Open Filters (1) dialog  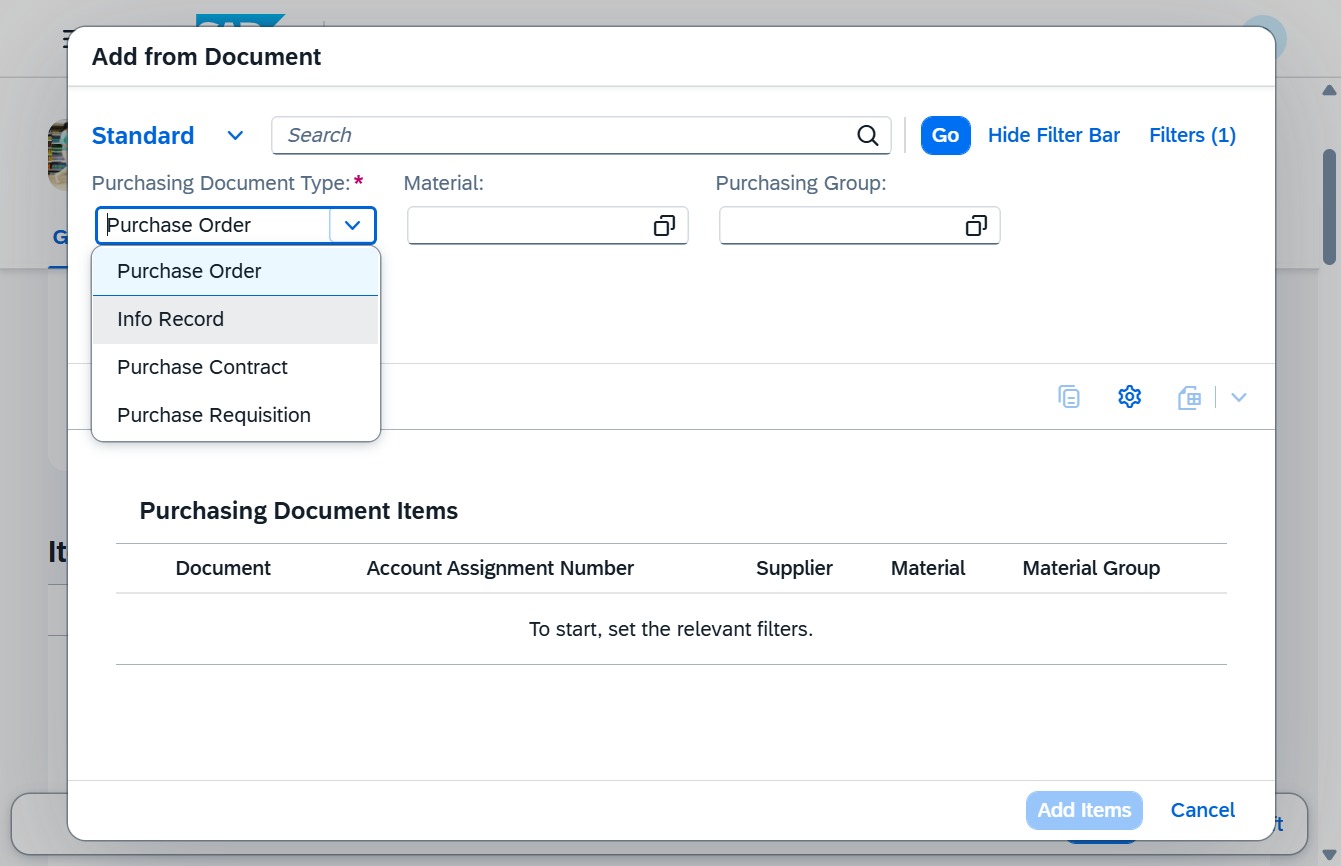tap(1193, 136)
